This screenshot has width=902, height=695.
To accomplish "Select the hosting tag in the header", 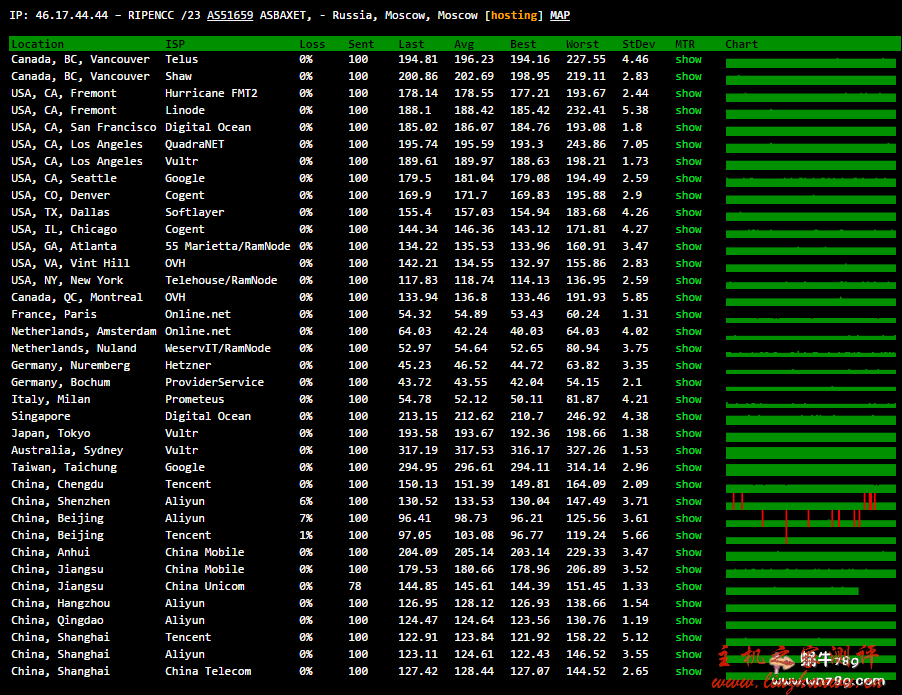I will (514, 16).
